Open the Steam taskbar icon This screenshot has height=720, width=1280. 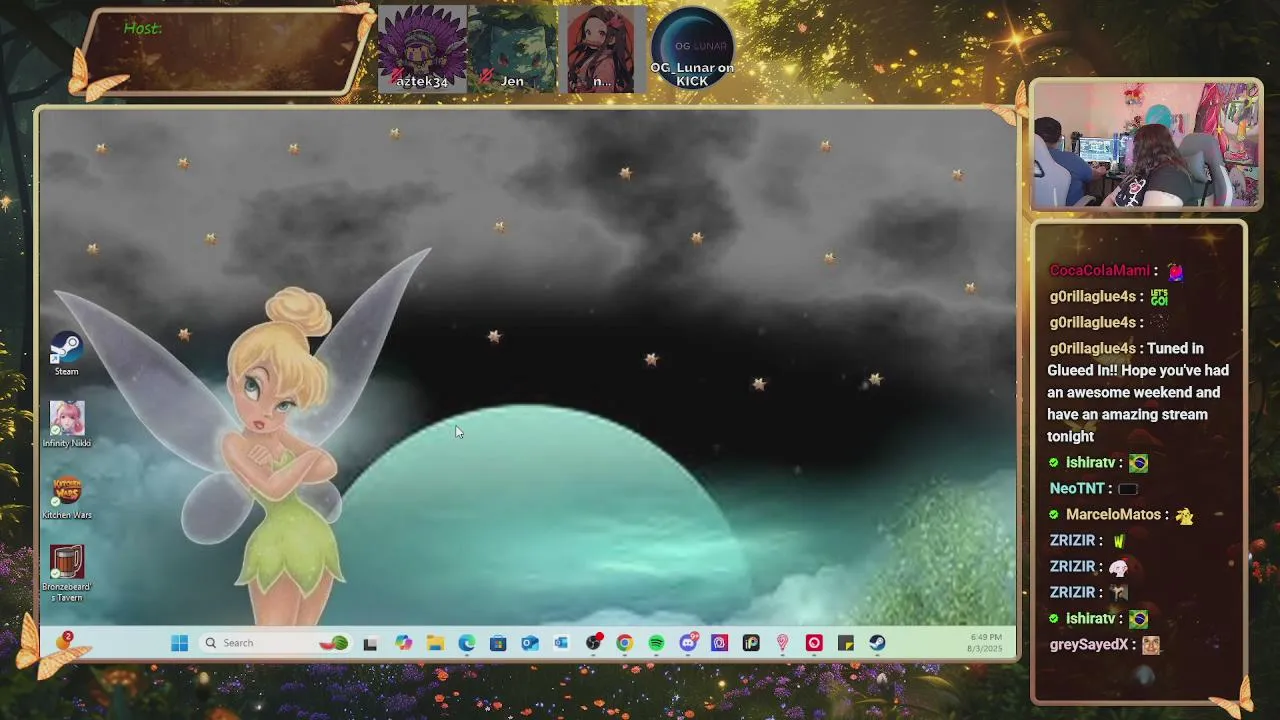coord(877,643)
